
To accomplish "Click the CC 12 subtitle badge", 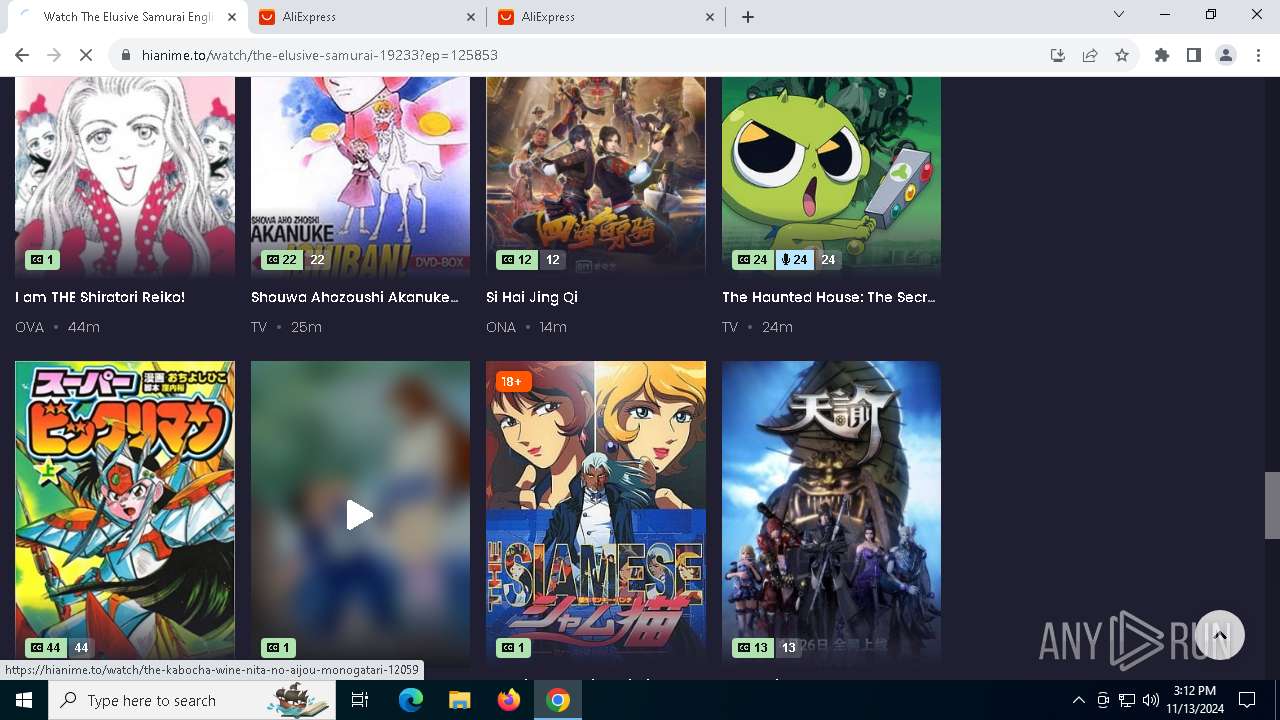I will pyautogui.click(x=516, y=260).
